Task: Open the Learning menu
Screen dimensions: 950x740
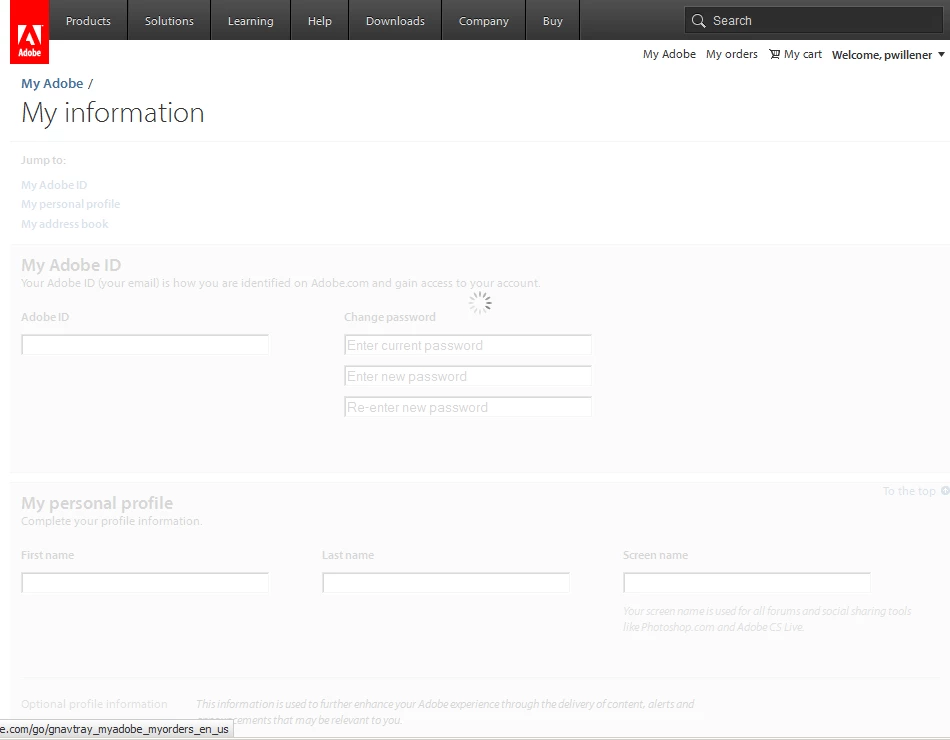Action: [250, 21]
